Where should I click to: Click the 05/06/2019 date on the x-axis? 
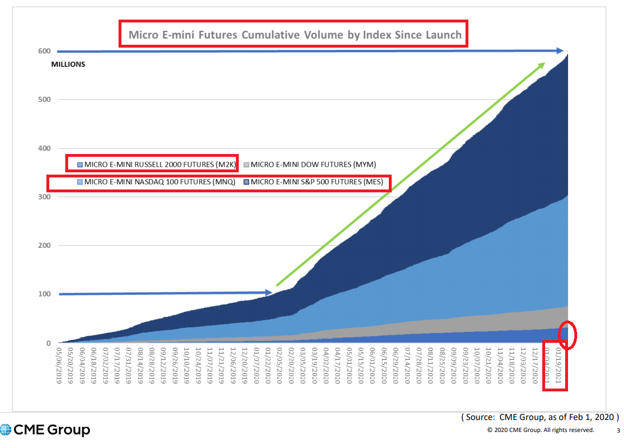pos(59,366)
